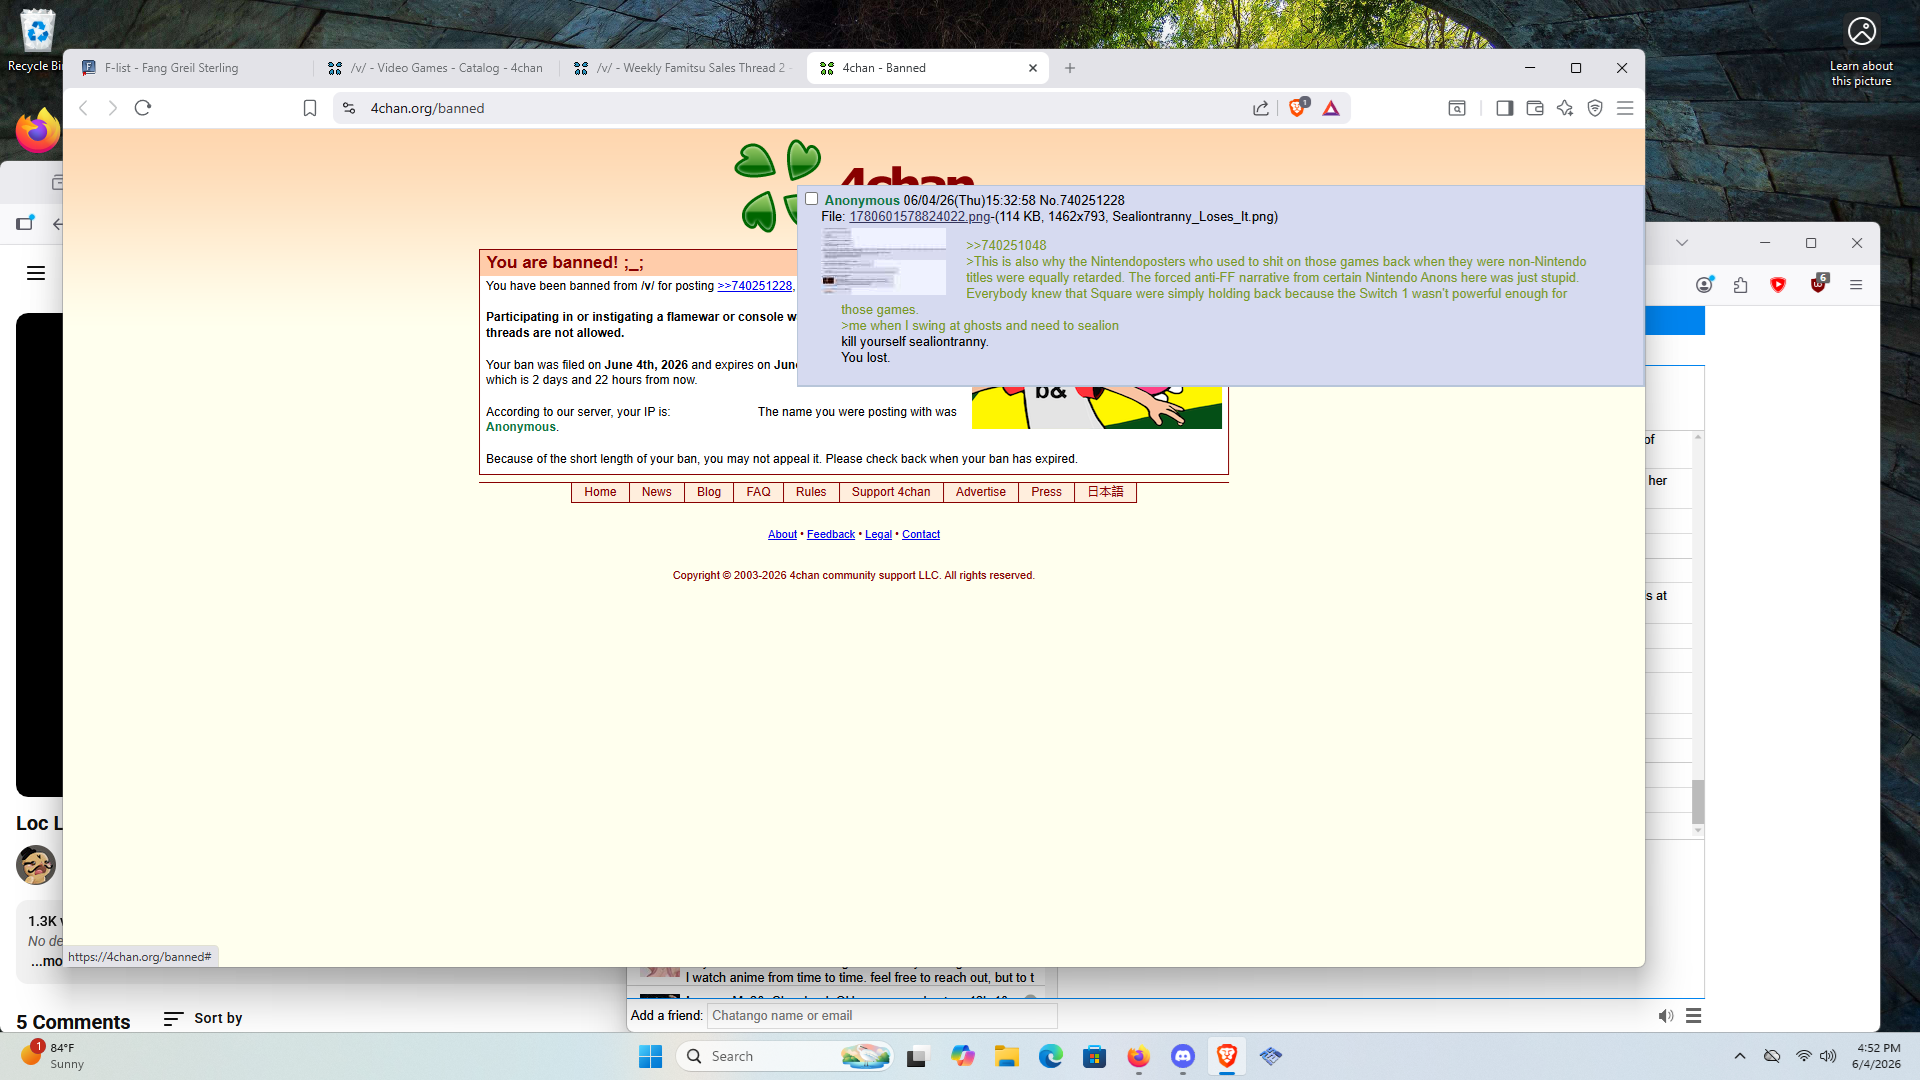Open the News link in the 4chan nav bar

(x=657, y=492)
